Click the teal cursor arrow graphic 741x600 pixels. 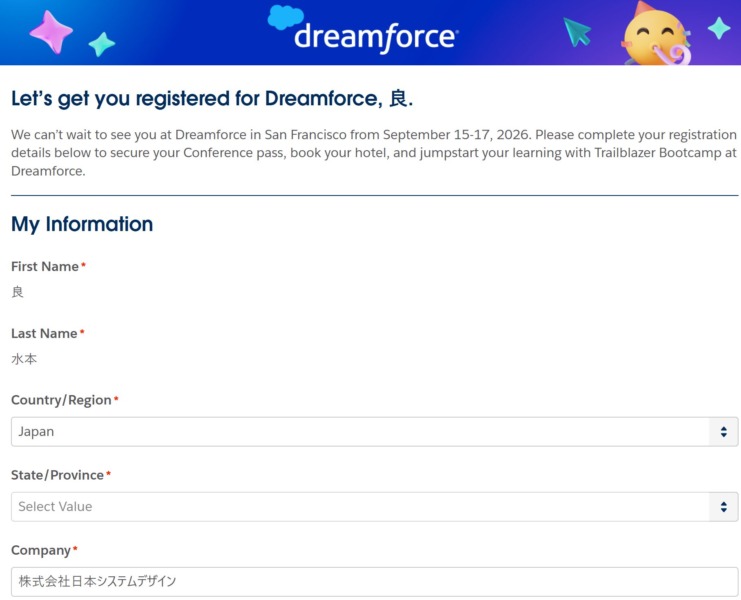pyautogui.click(x=577, y=32)
